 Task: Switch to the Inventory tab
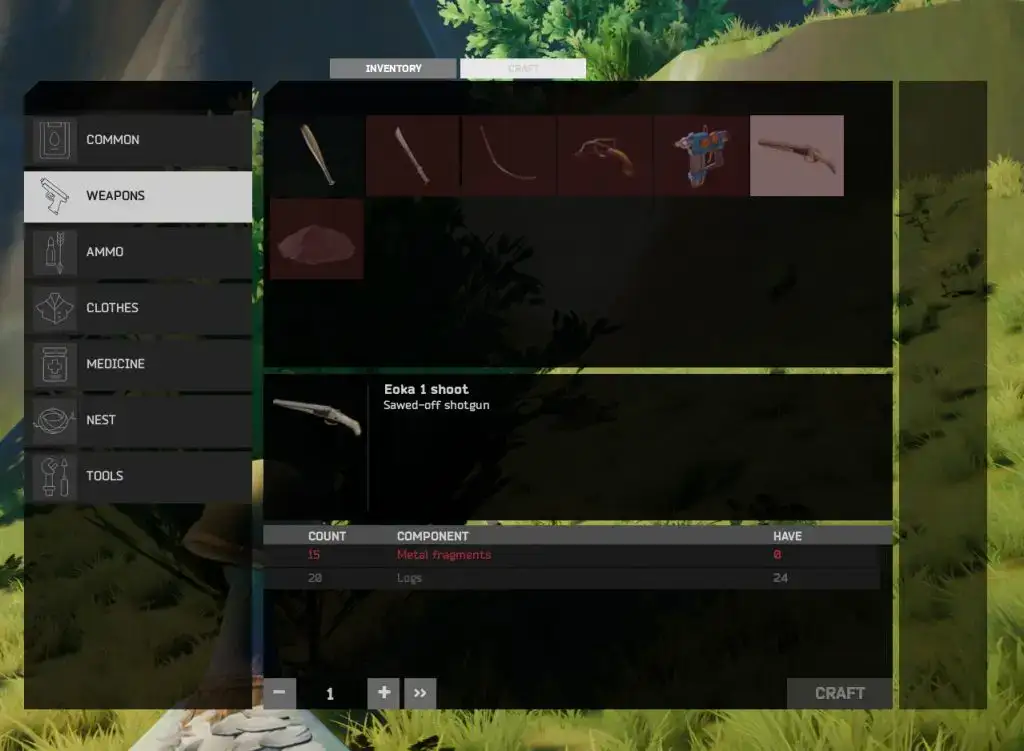(393, 69)
